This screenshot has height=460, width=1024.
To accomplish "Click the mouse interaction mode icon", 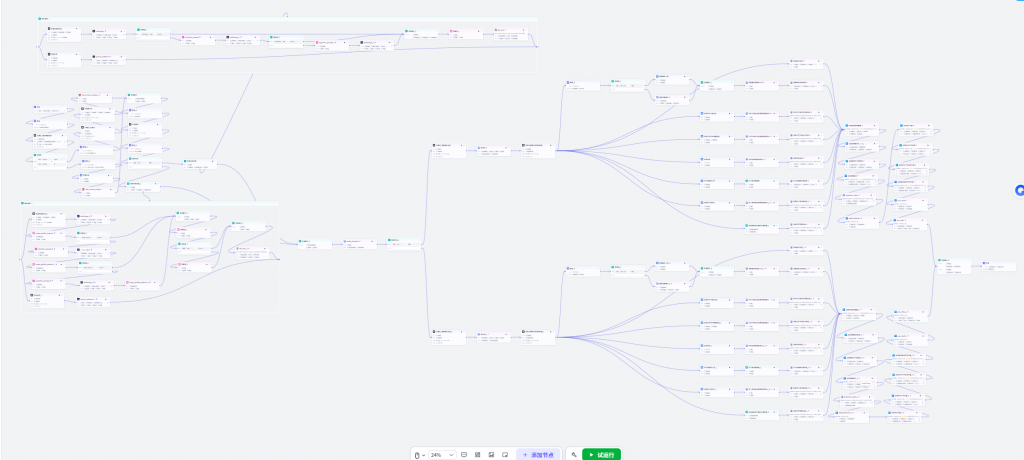I will tap(417, 455).
